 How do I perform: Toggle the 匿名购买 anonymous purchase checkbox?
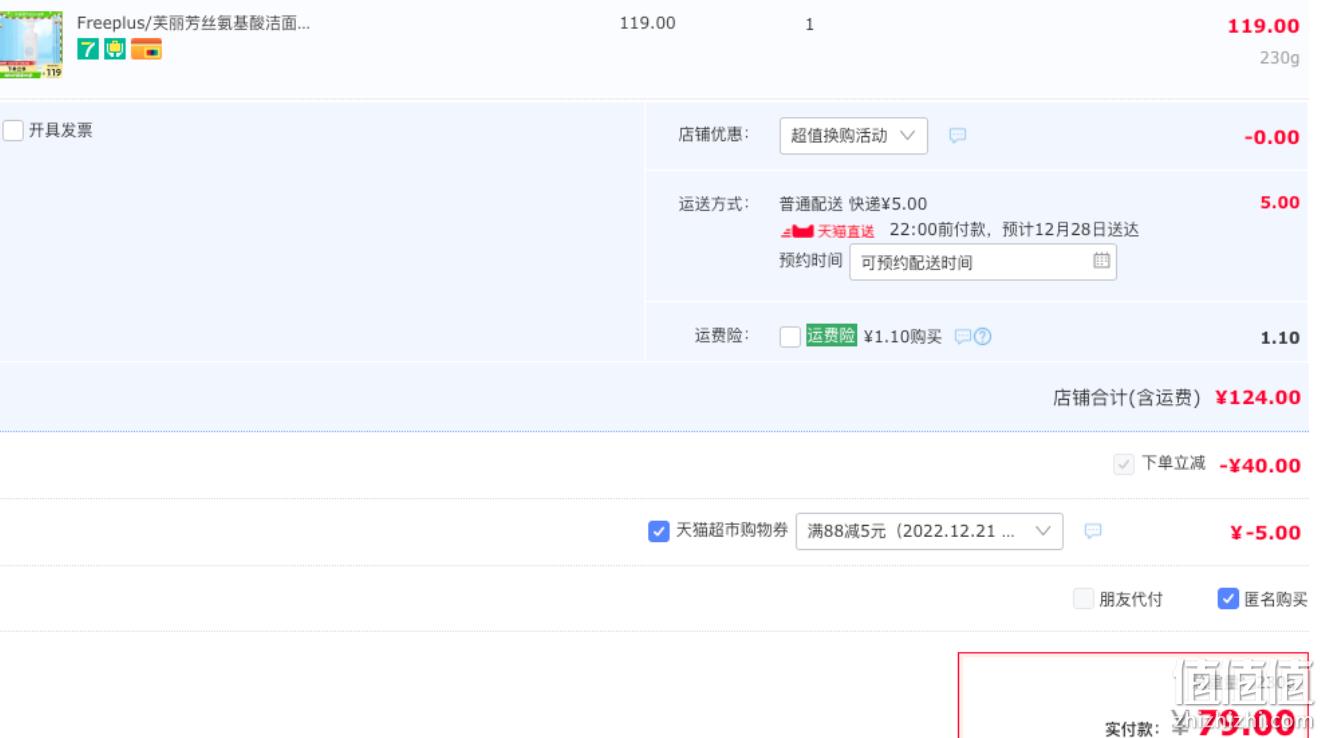pyautogui.click(x=1228, y=599)
